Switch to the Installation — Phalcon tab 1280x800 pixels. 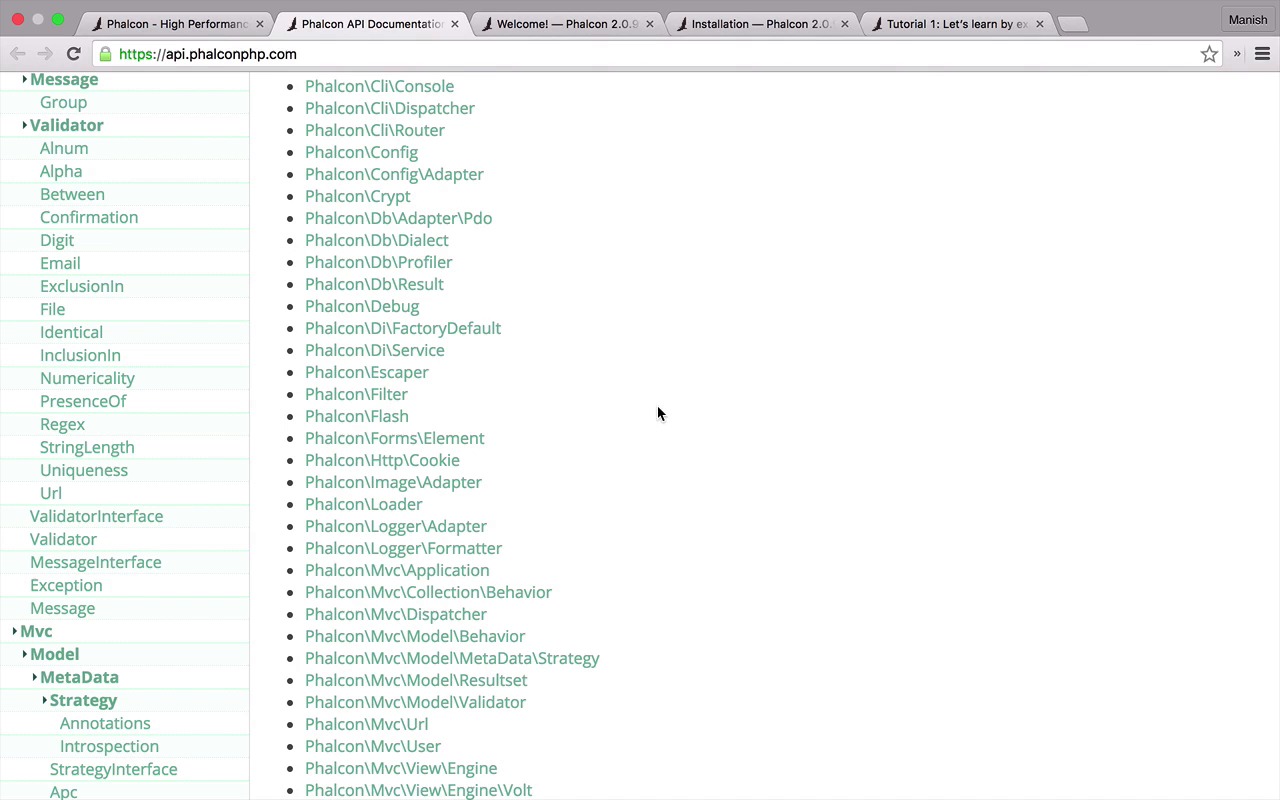[x=762, y=24]
